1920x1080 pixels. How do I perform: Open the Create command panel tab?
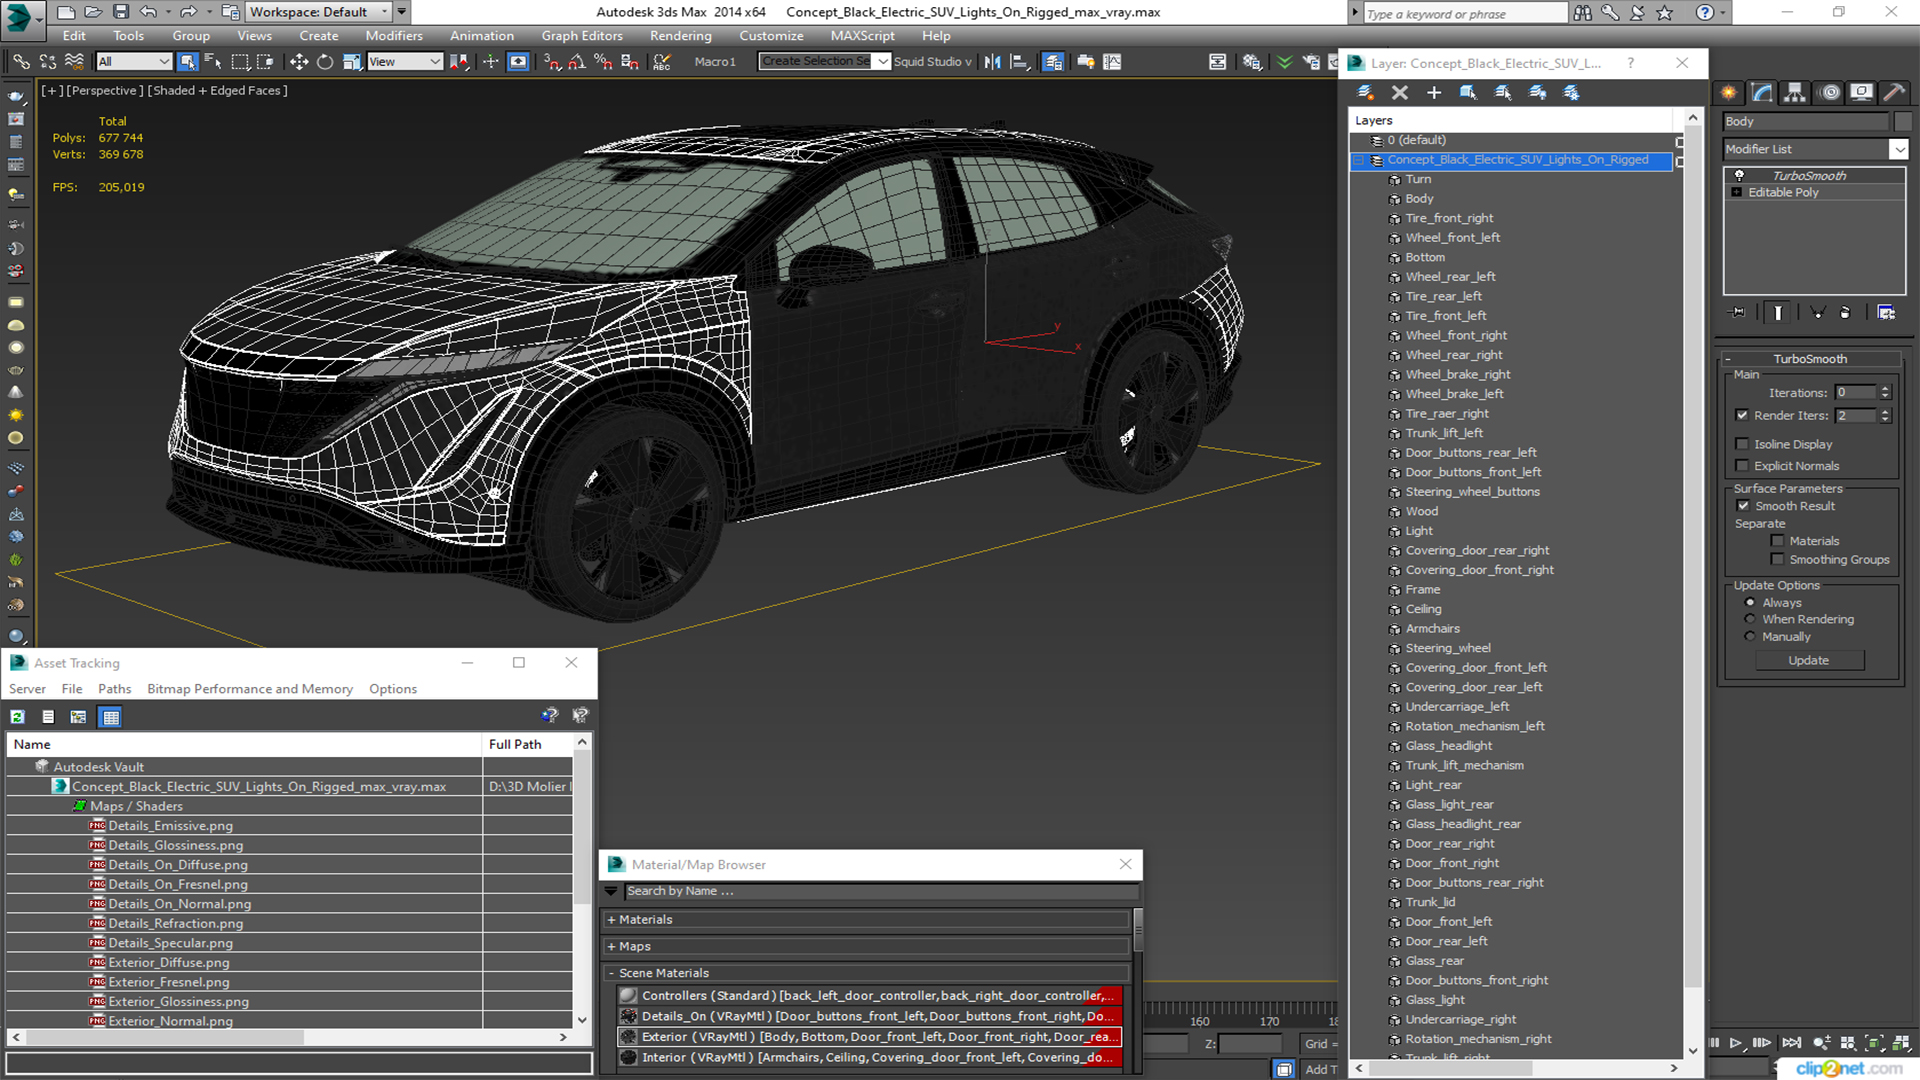coord(1729,93)
